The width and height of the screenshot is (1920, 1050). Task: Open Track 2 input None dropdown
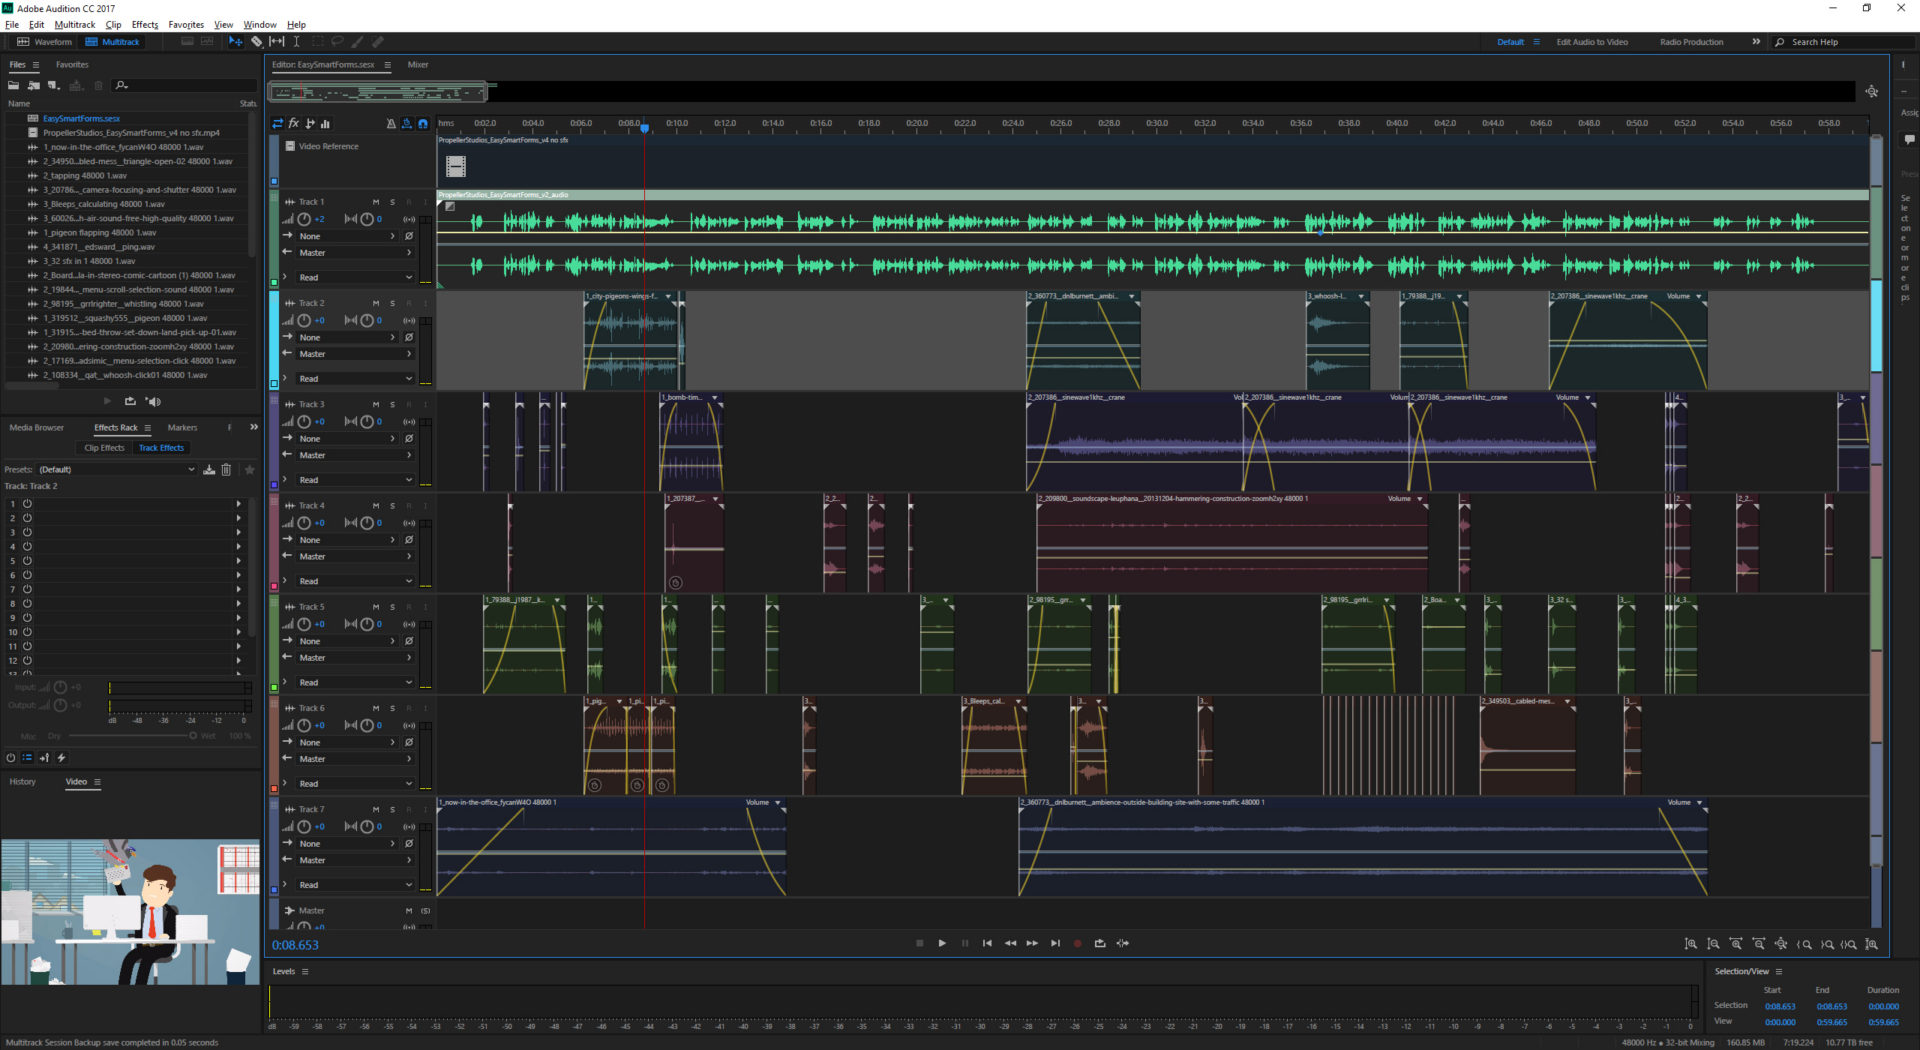347,338
